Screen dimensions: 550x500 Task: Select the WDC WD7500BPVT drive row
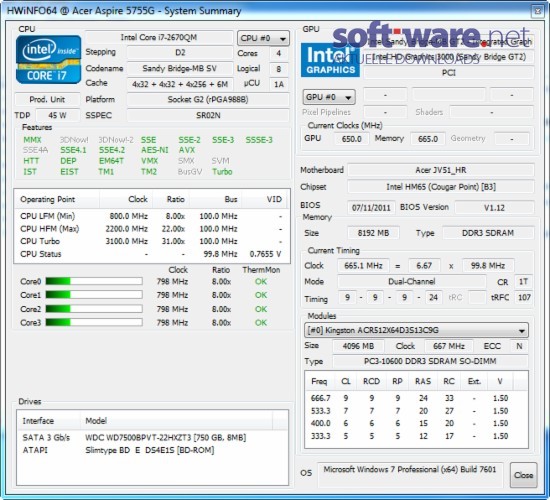tap(152, 438)
